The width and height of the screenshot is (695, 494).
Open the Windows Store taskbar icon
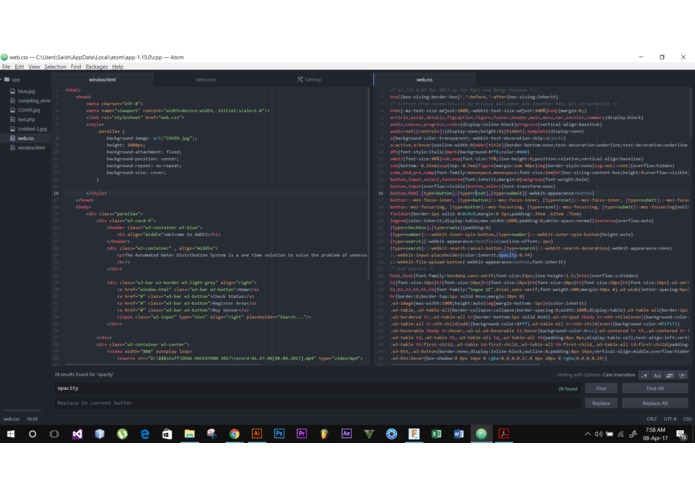pyautogui.click(x=167, y=434)
